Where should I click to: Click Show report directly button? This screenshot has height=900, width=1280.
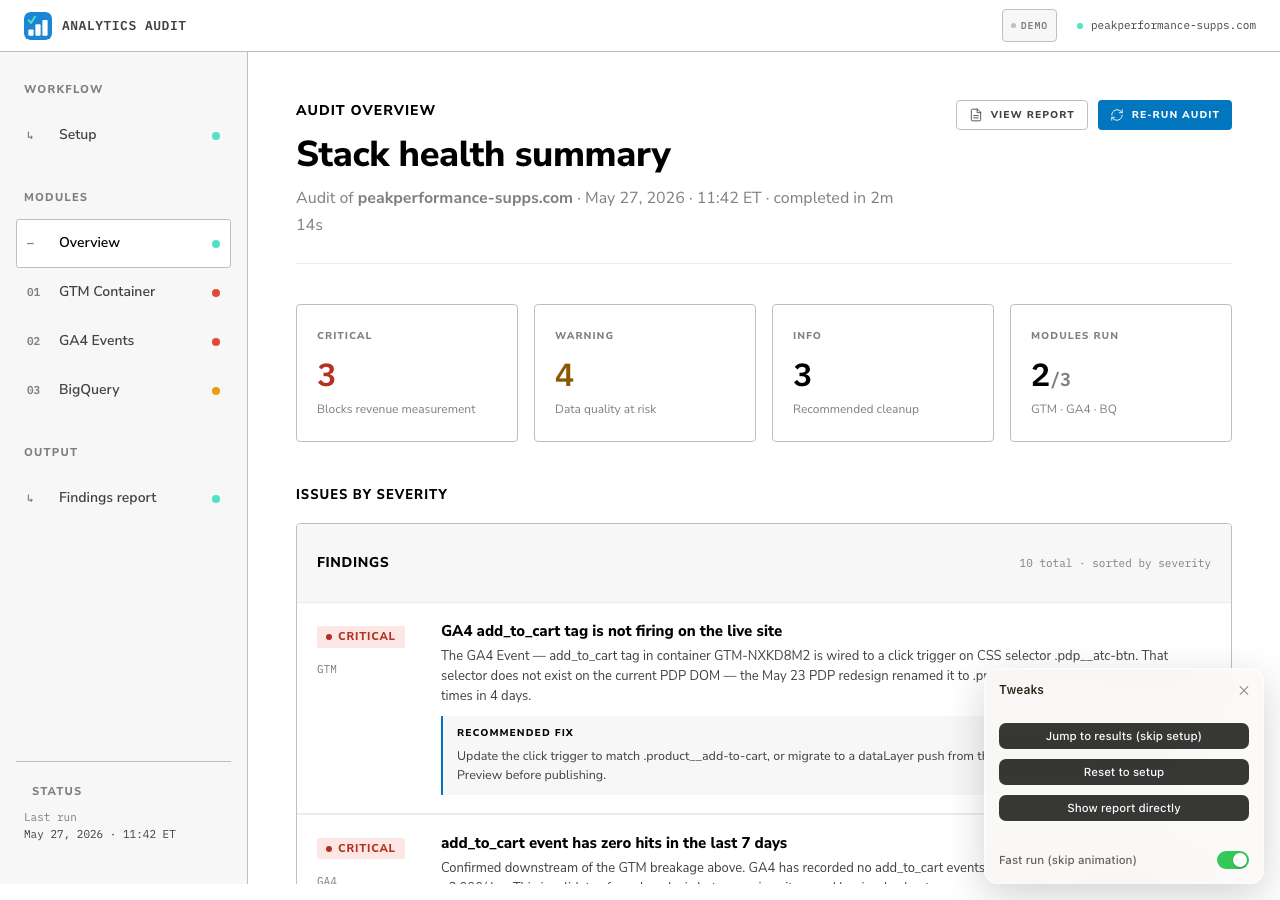1124,808
